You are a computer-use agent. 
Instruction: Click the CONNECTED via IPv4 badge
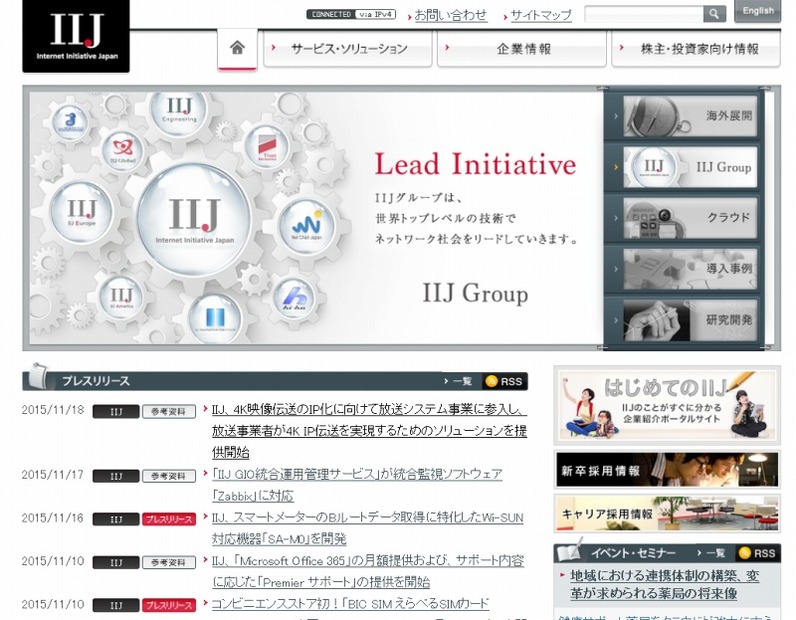(x=351, y=14)
